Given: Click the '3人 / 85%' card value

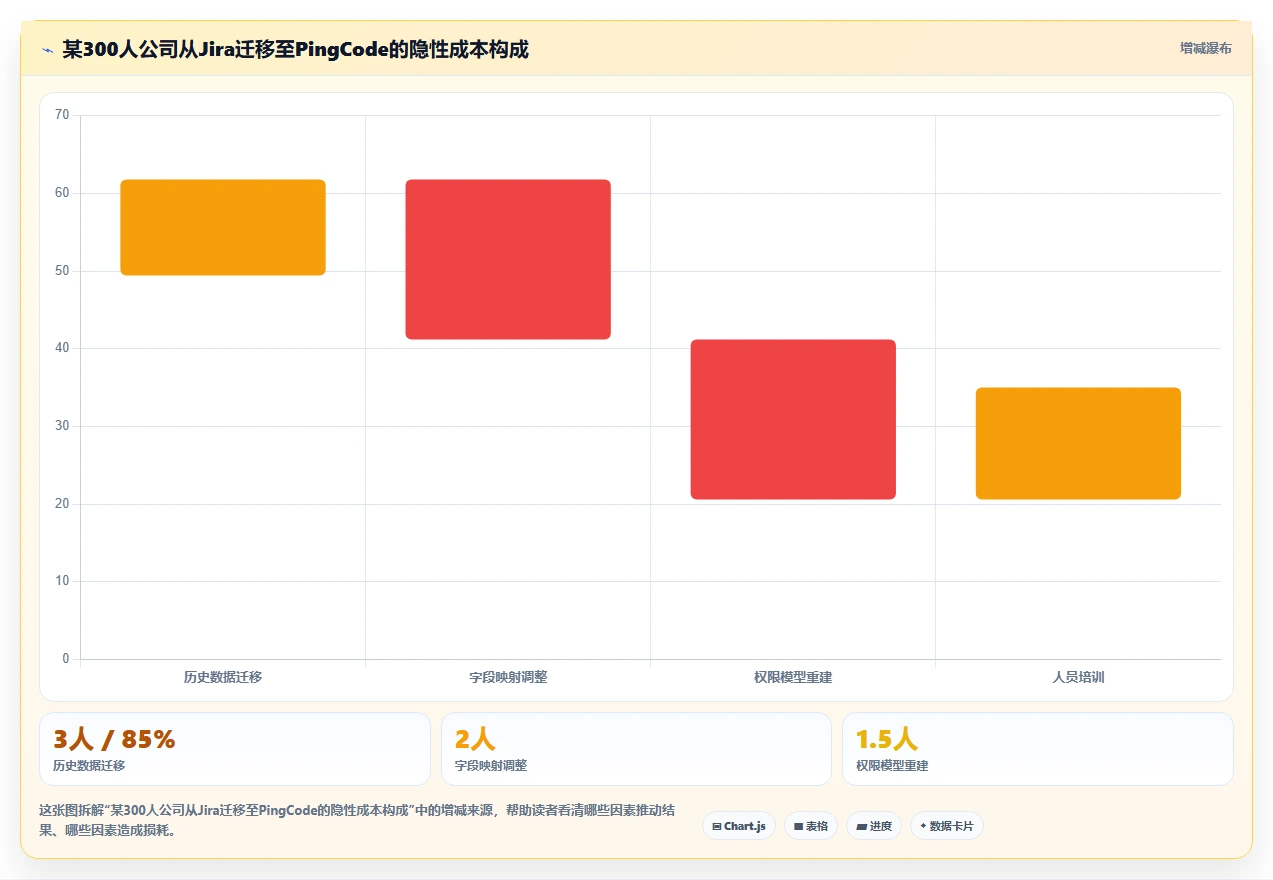Looking at the screenshot, I should 114,739.
